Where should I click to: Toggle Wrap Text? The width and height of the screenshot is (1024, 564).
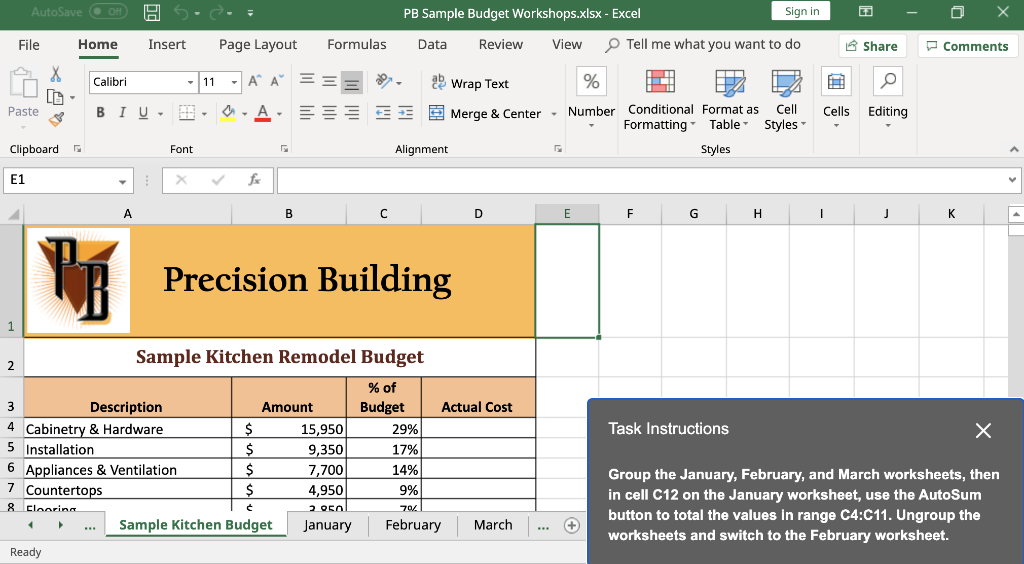pyautogui.click(x=470, y=83)
